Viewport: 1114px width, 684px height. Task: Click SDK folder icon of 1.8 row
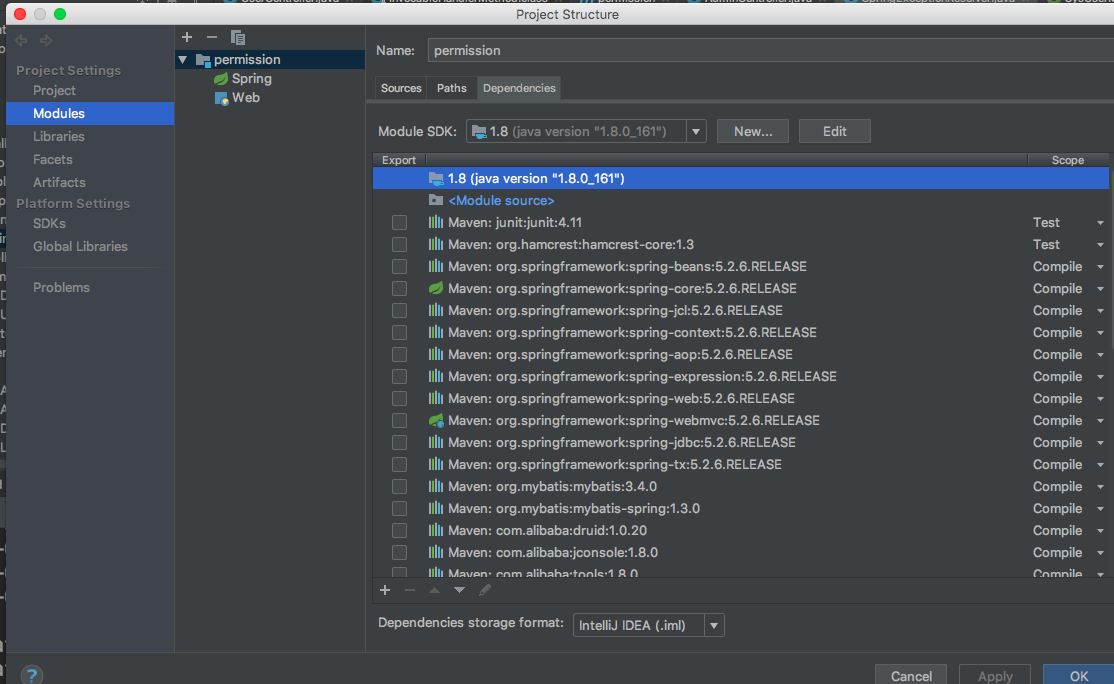click(436, 178)
